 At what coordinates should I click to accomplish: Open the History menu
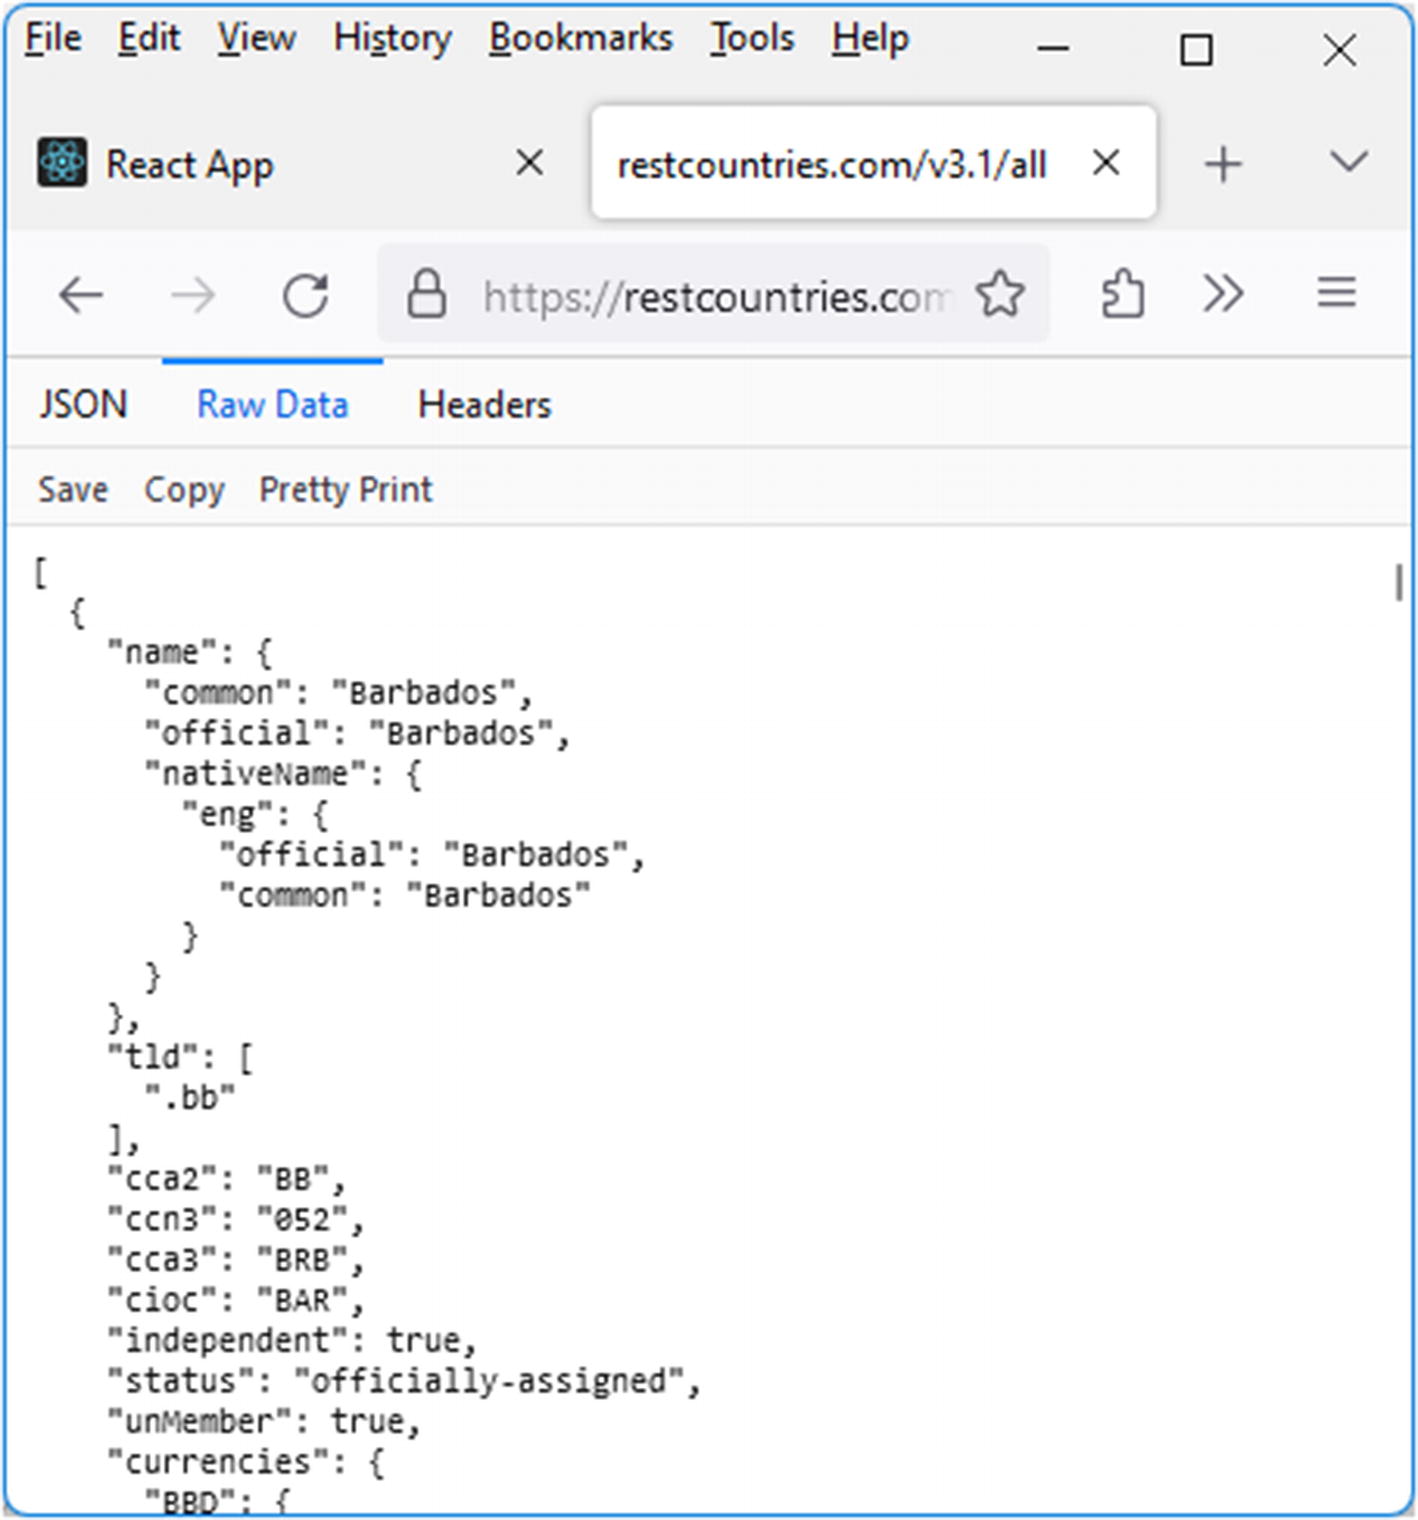pos(392,38)
